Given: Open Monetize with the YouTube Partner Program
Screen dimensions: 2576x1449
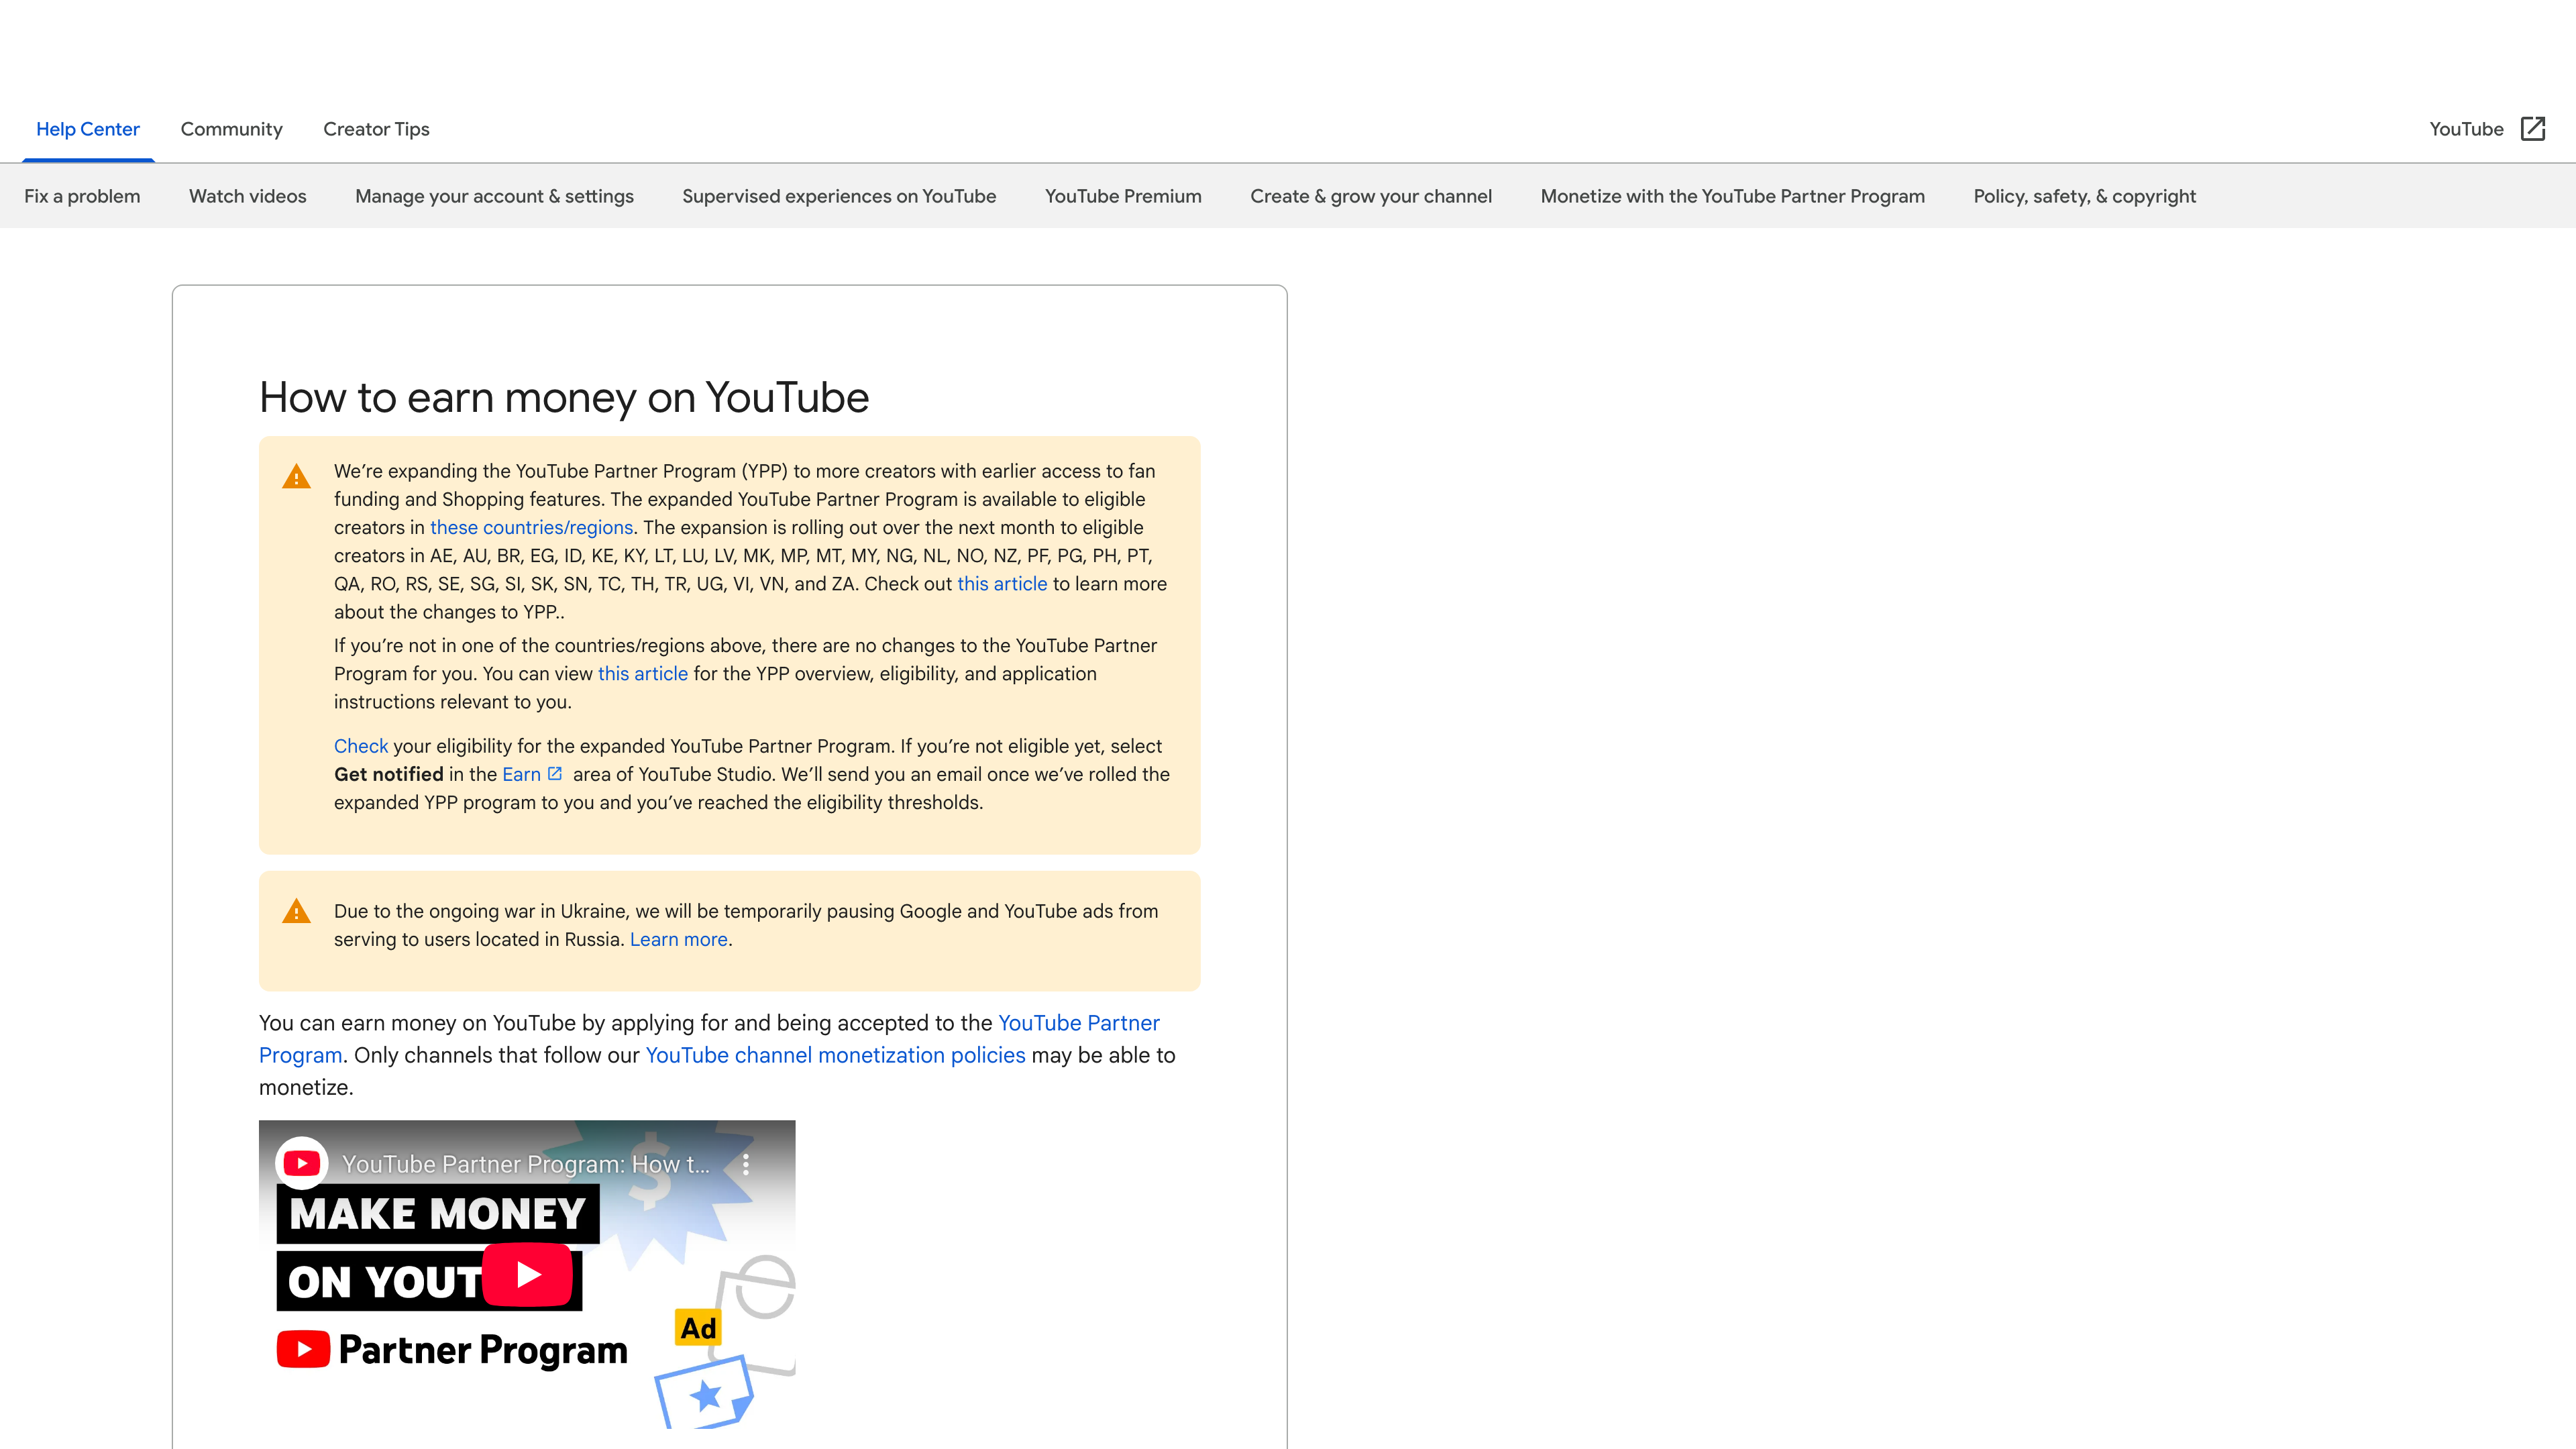Looking at the screenshot, I should [1732, 196].
